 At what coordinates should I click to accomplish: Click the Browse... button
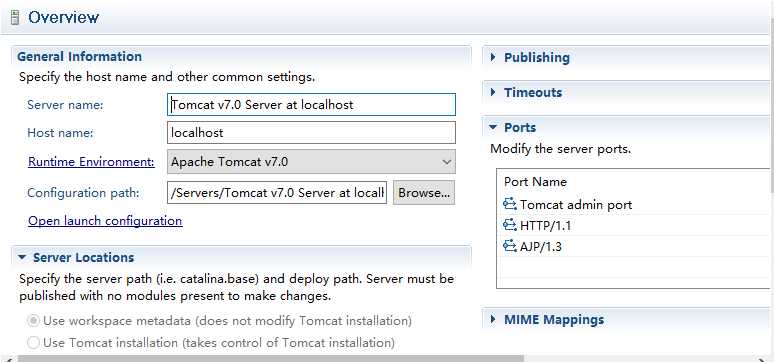click(424, 193)
